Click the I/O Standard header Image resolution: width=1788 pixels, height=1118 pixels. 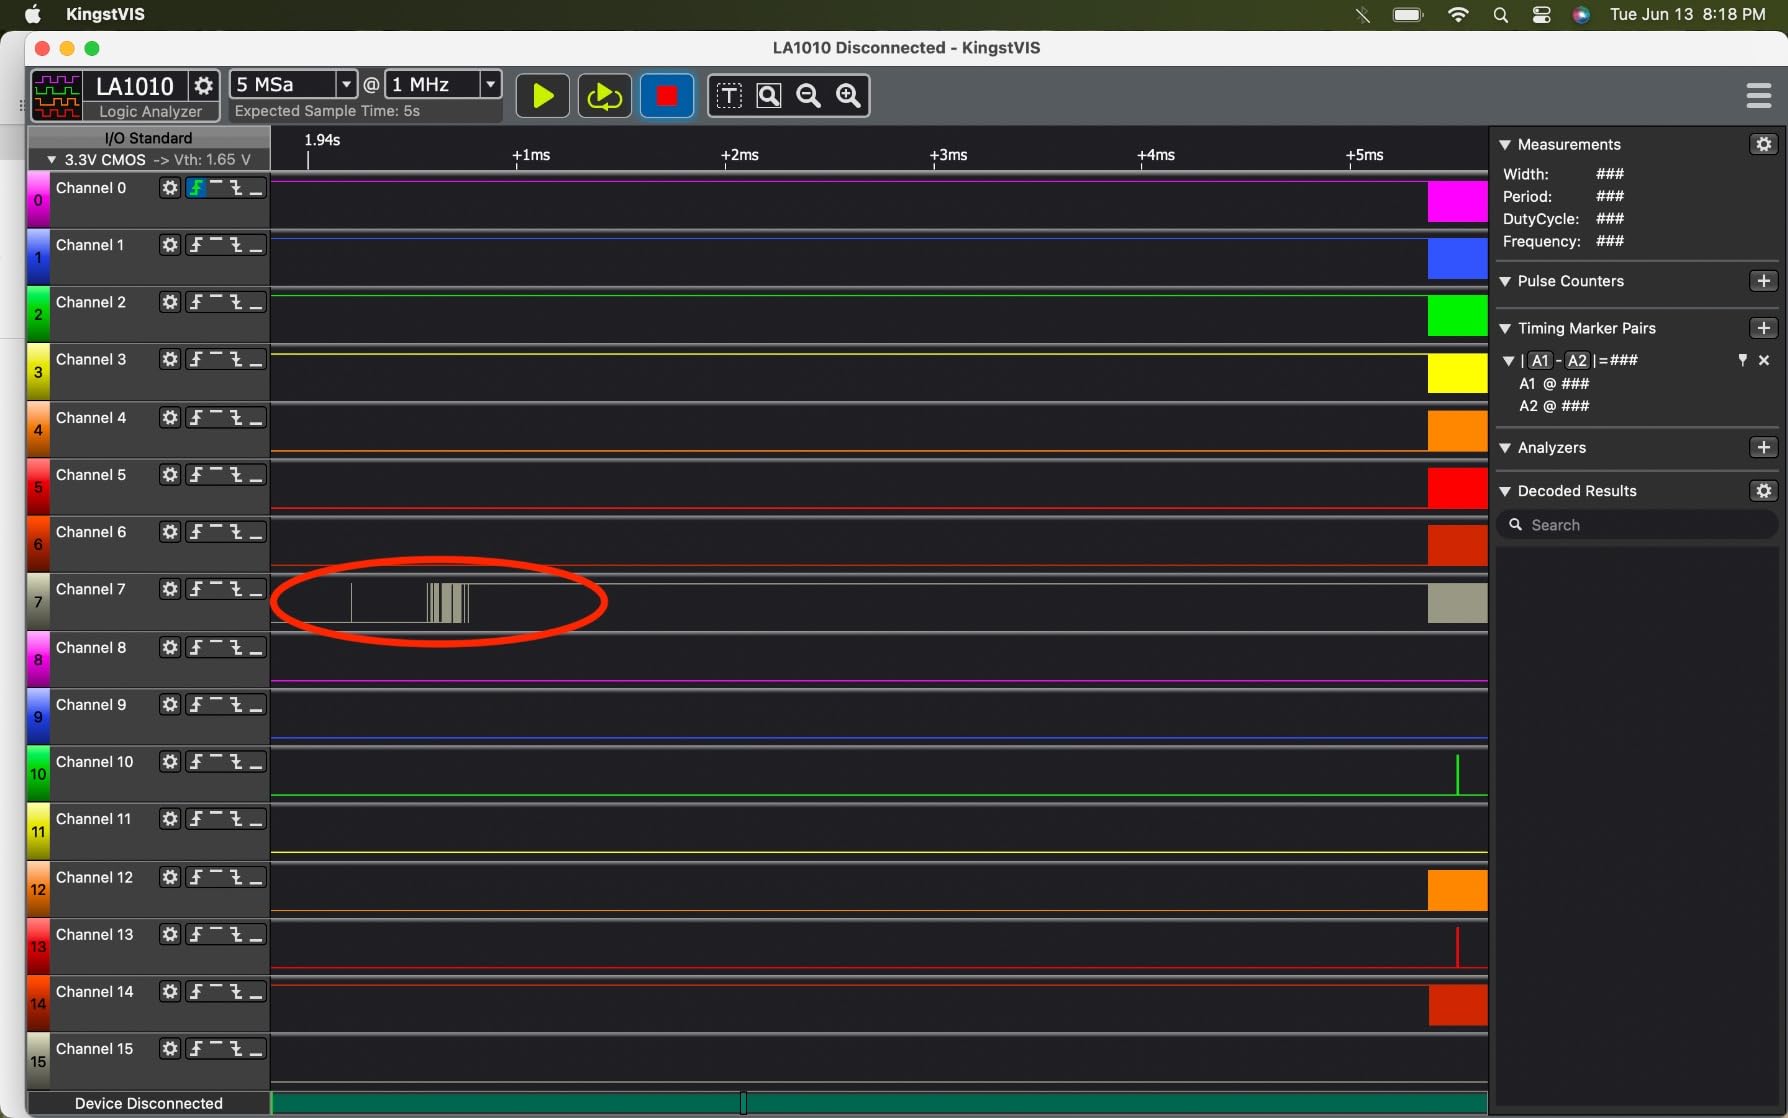pos(148,138)
